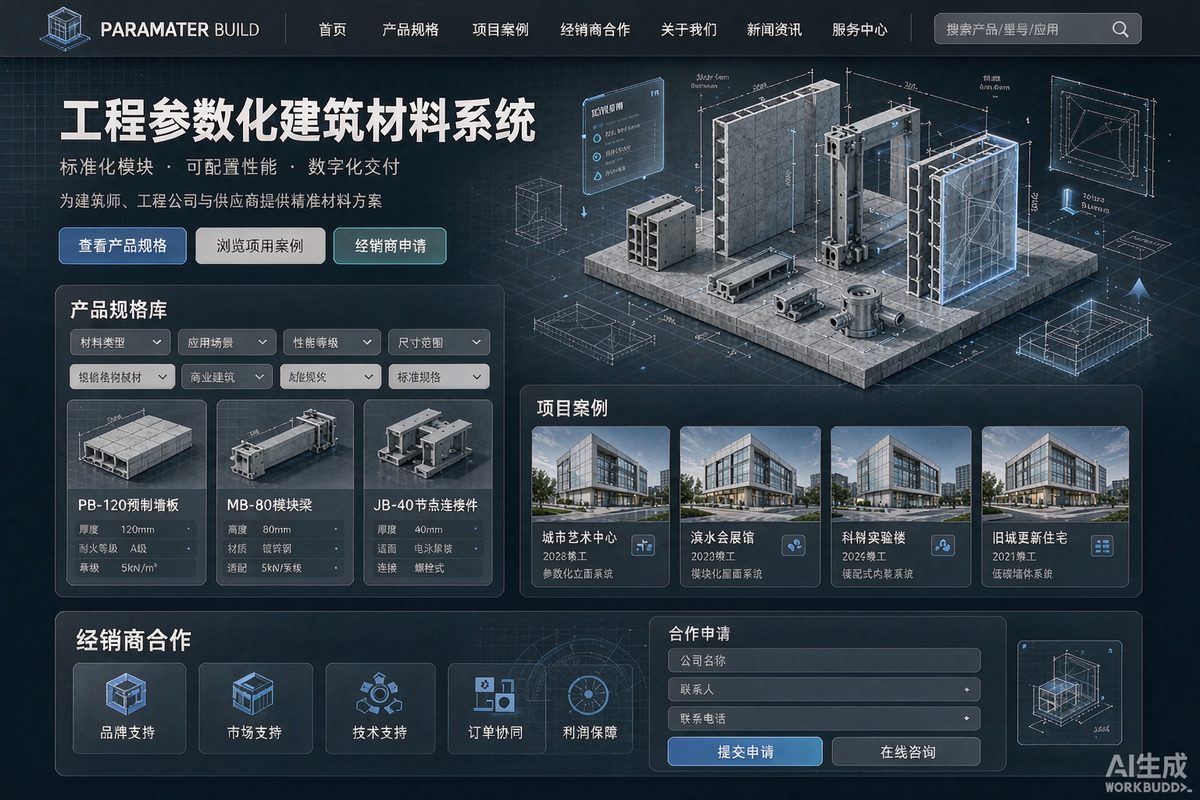This screenshot has width=1200, height=800.
Task: Open the wireframe cube preview beside 合作申请
Action: point(1069,692)
